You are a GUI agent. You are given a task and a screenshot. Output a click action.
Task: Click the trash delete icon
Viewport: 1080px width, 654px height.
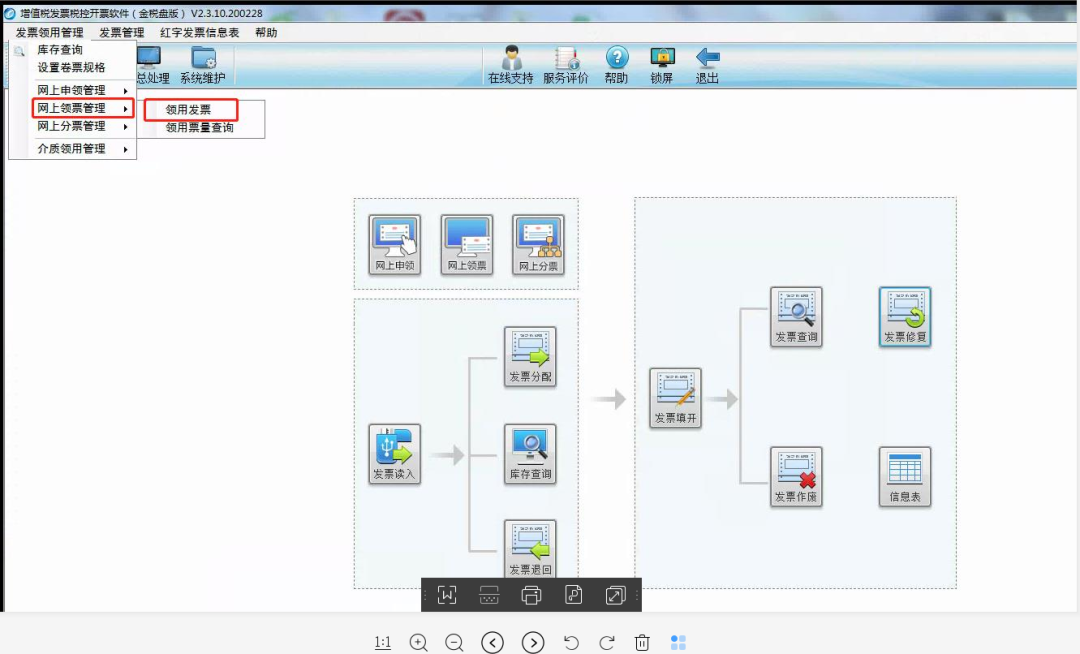click(642, 643)
